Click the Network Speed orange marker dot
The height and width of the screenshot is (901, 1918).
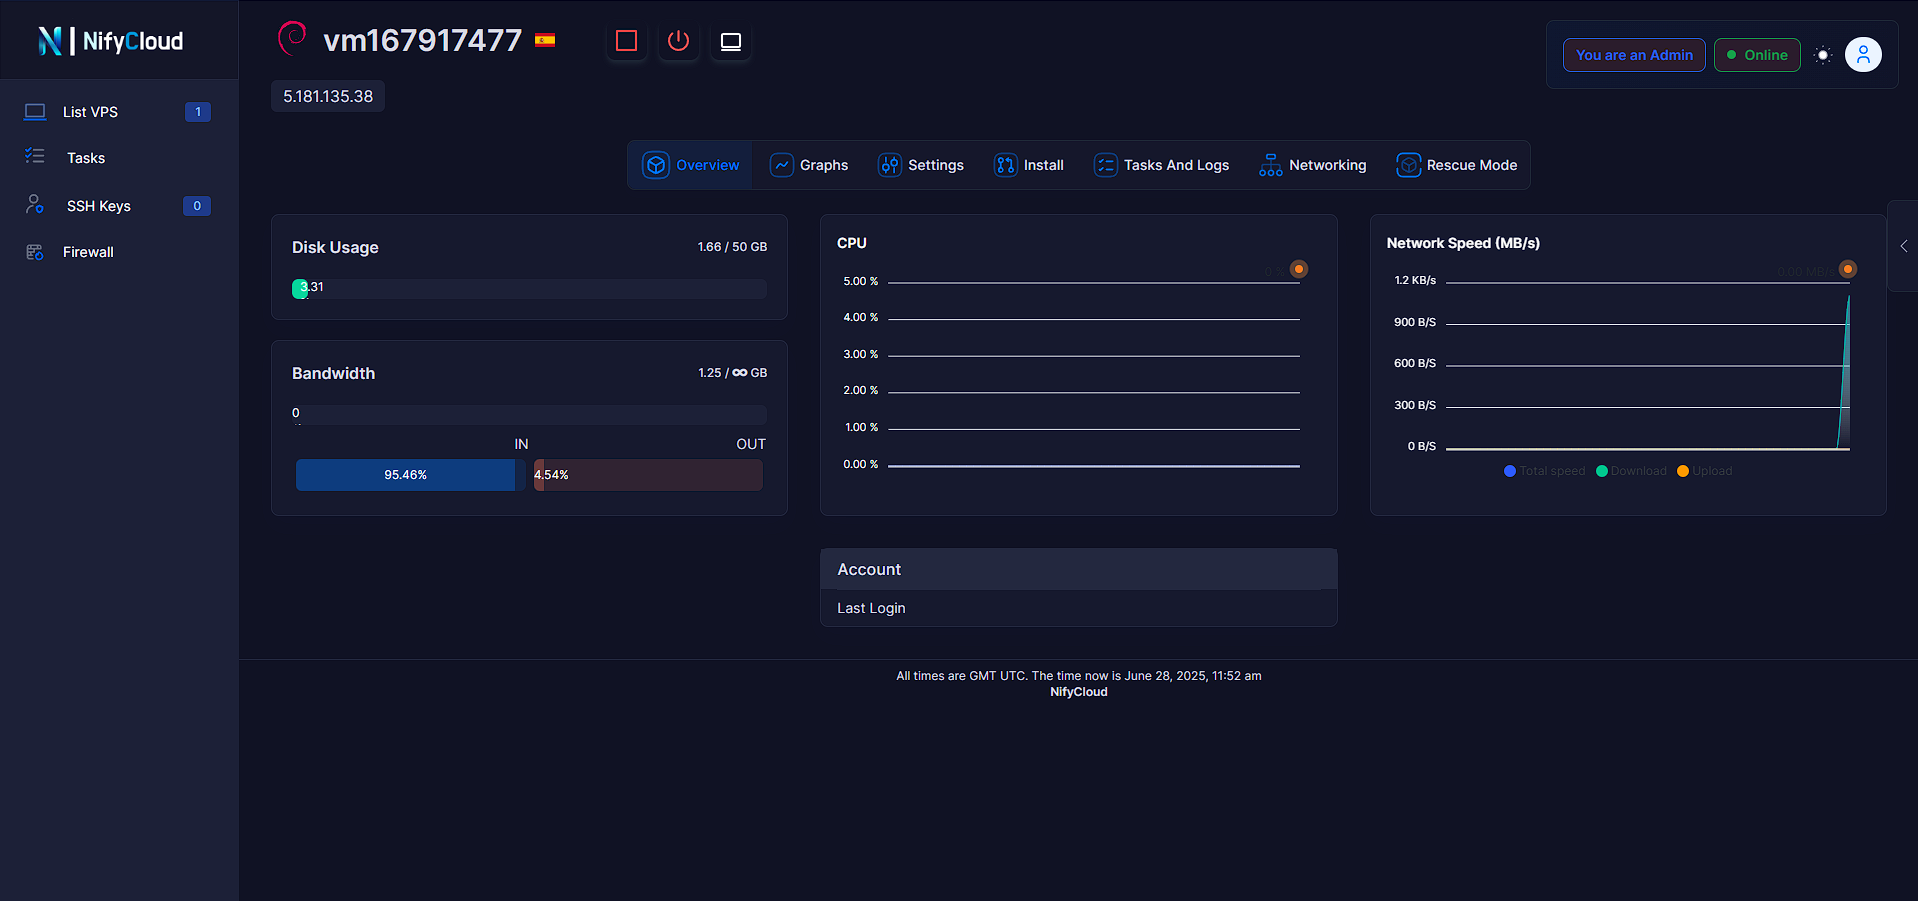1848,269
